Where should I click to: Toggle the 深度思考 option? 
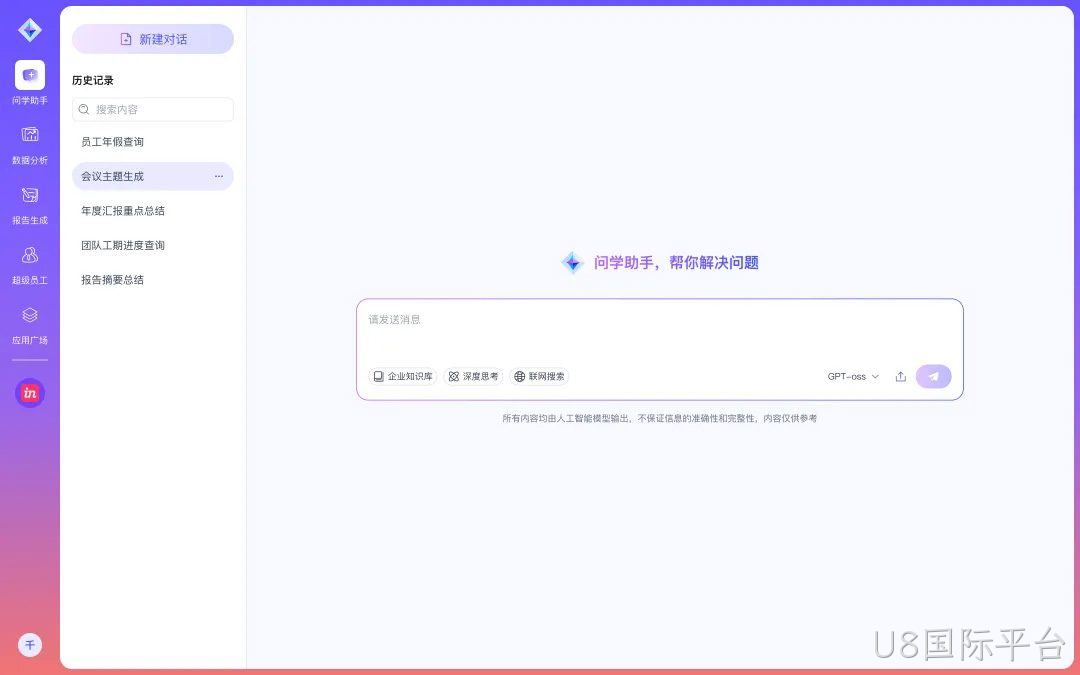473,377
